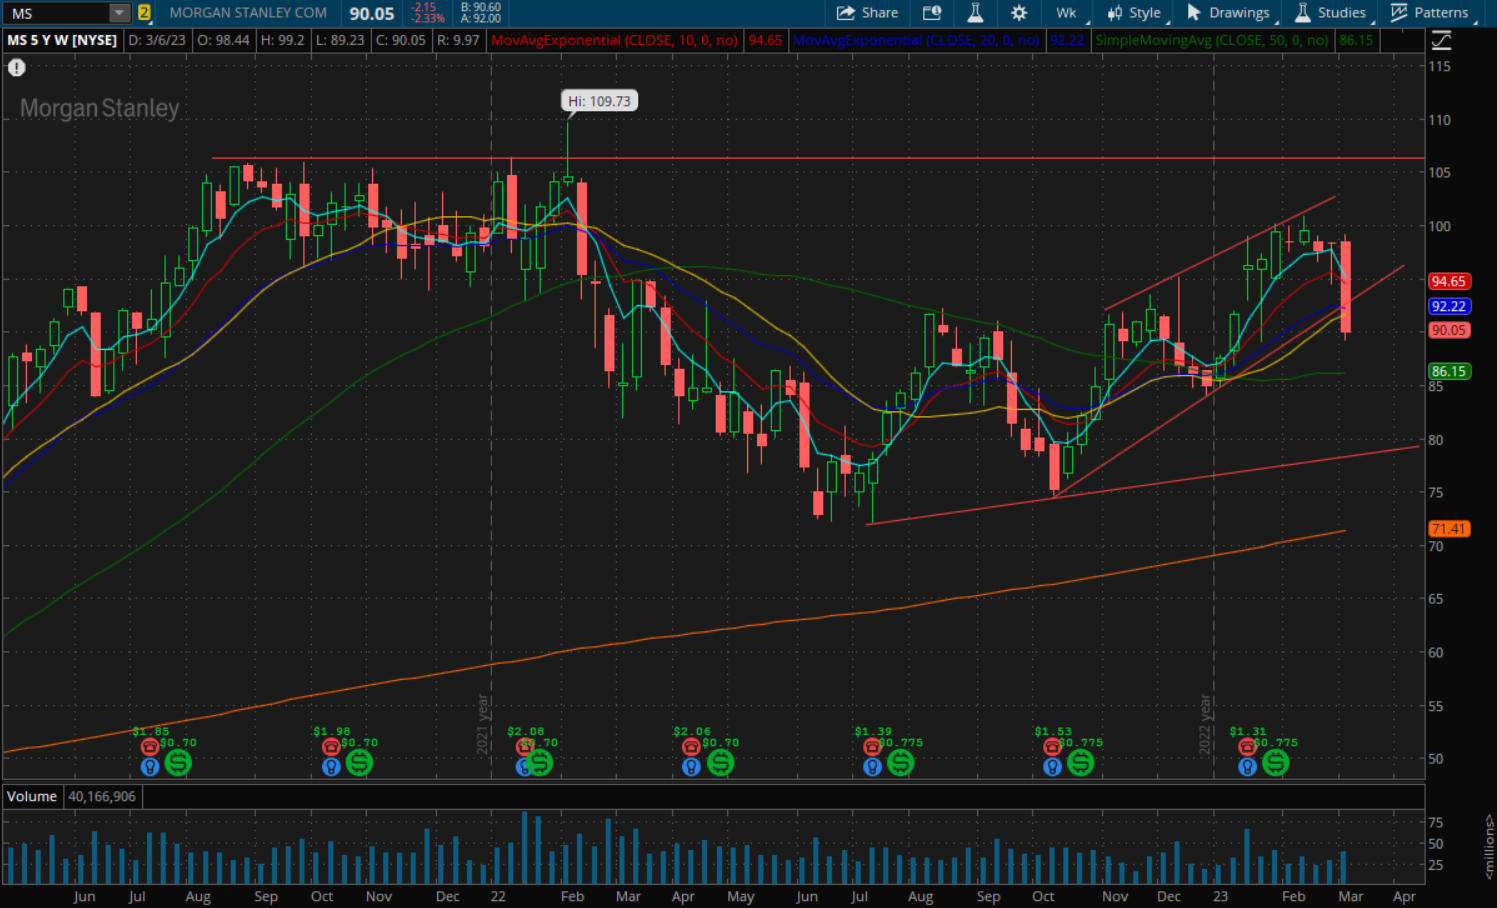This screenshot has width=1497, height=908.
Task: Click the green dividend icon near $1.98
Action: point(359,763)
